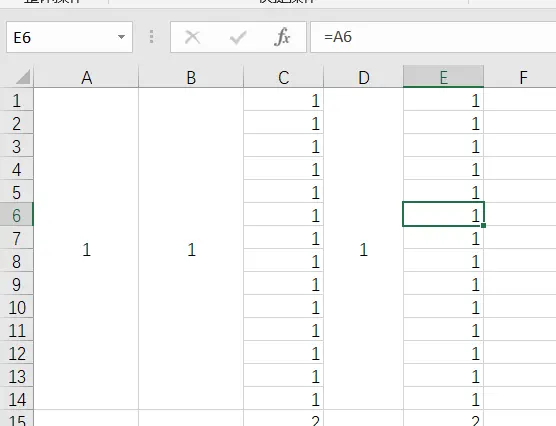Screen dimensions: 556x426
Task: Click the formula bar resize dots handle
Action: pyautogui.click(x=152, y=37)
